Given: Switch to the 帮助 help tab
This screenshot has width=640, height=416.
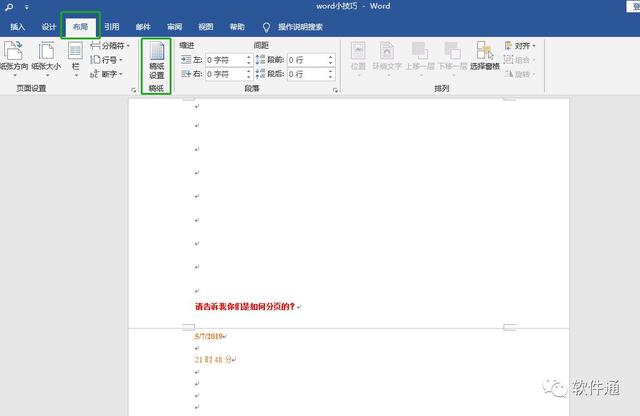Looking at the screenshot, I should 237,27.
